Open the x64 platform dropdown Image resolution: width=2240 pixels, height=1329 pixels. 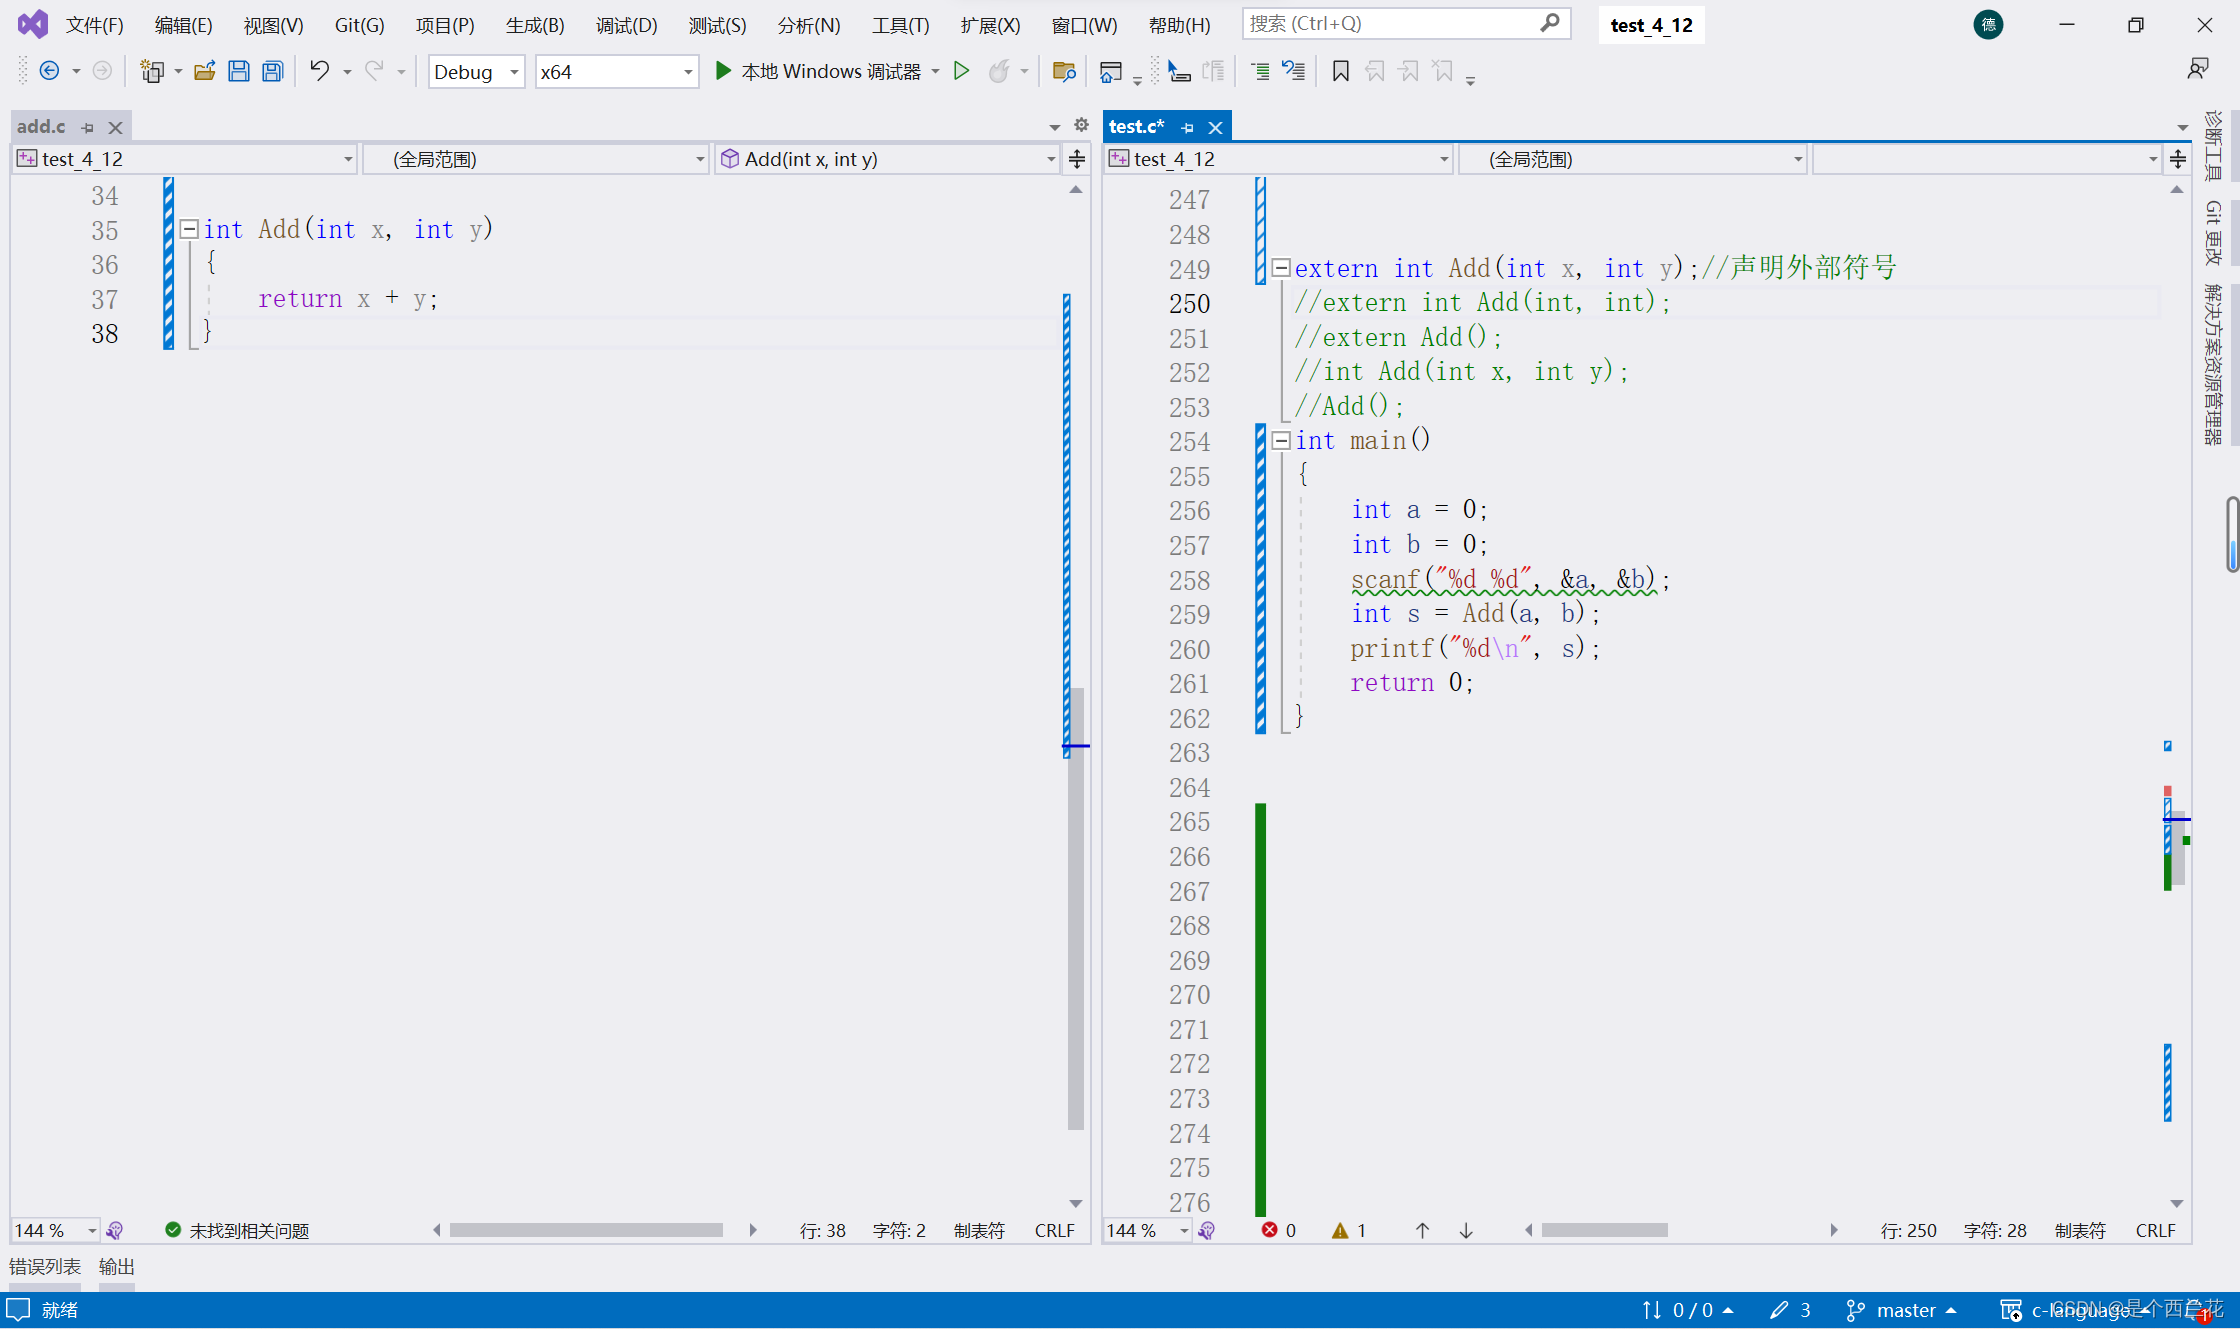tap(617, 72)
